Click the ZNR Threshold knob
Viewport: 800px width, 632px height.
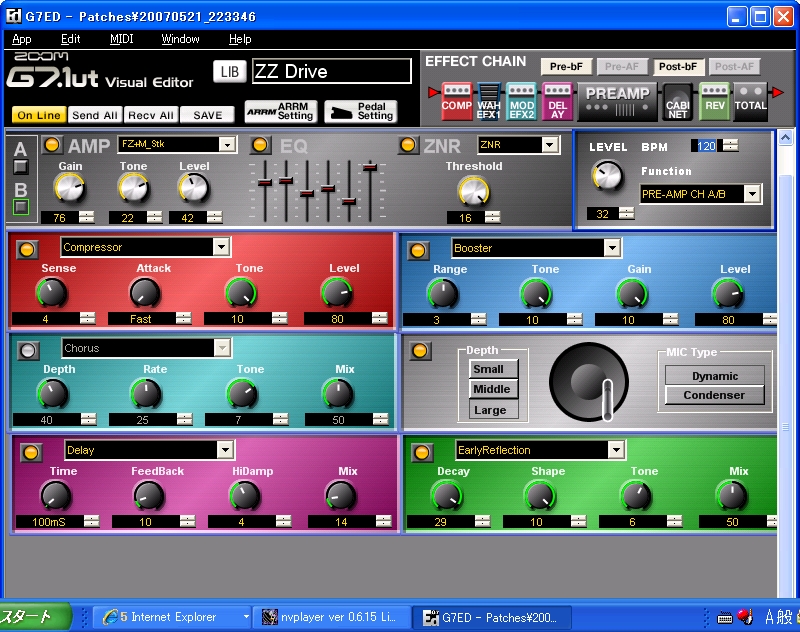pos(473,191)
